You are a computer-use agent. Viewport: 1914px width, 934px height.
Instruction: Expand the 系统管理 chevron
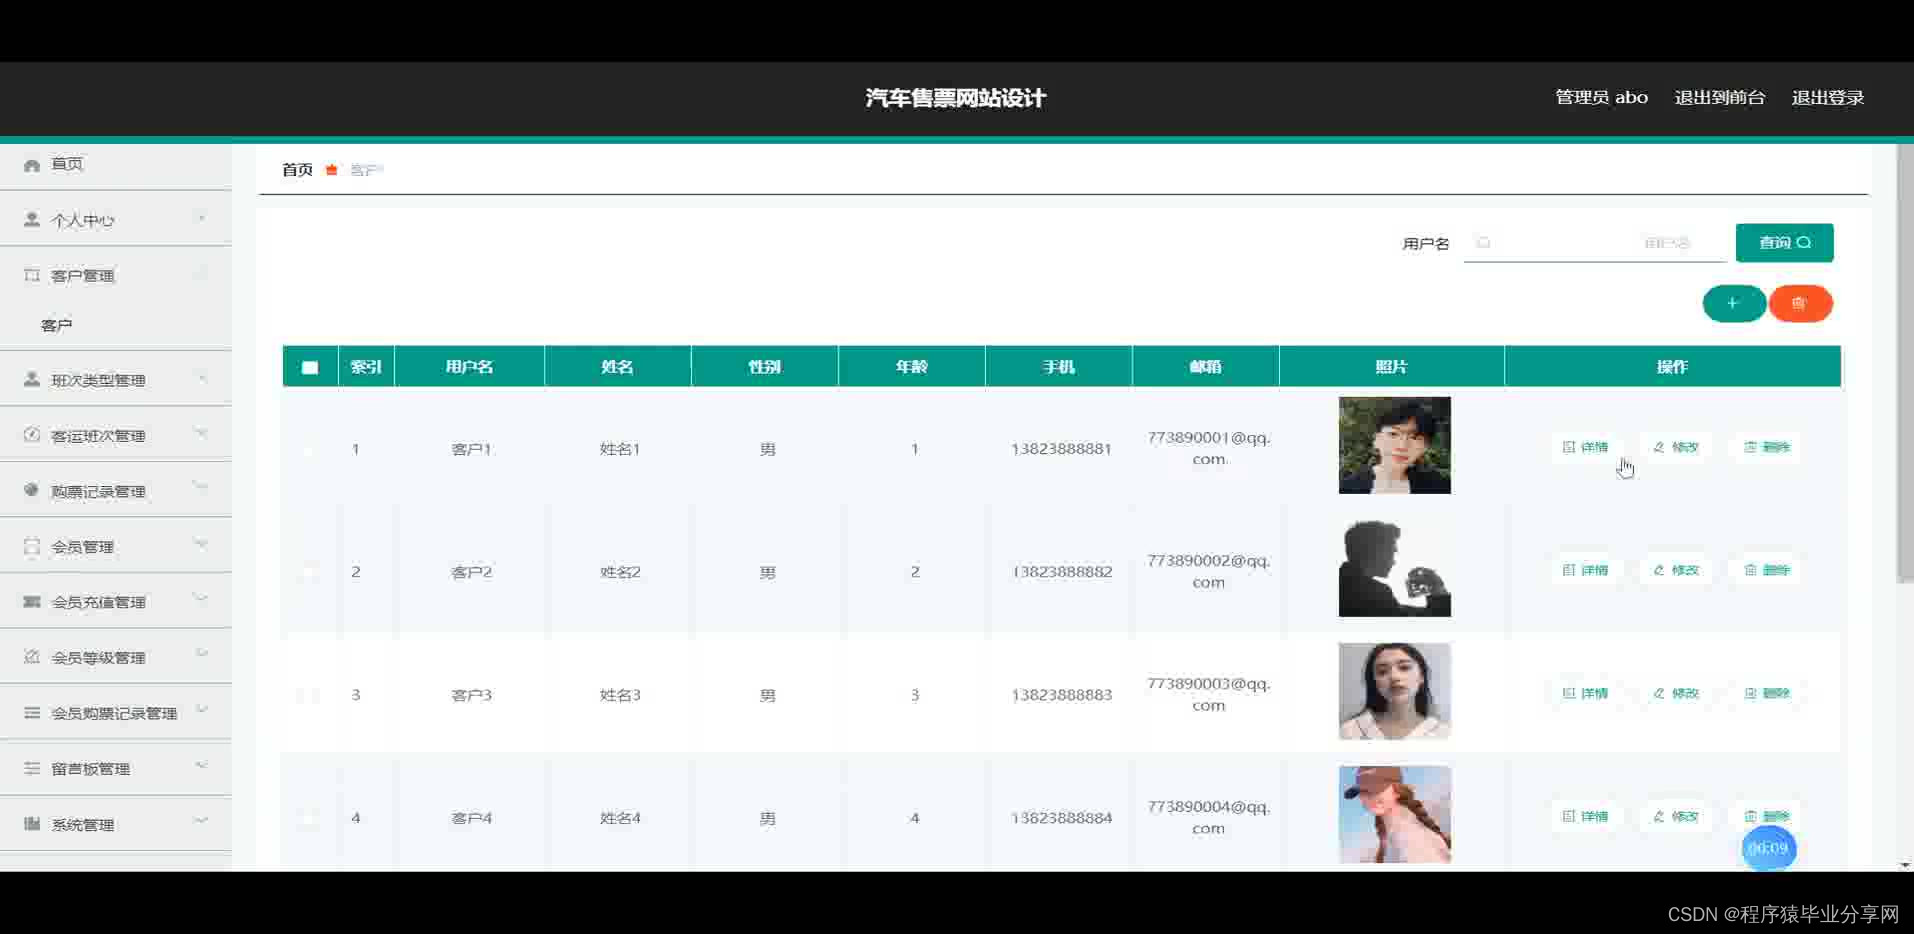pyautogui.click(x=202, y=821)
